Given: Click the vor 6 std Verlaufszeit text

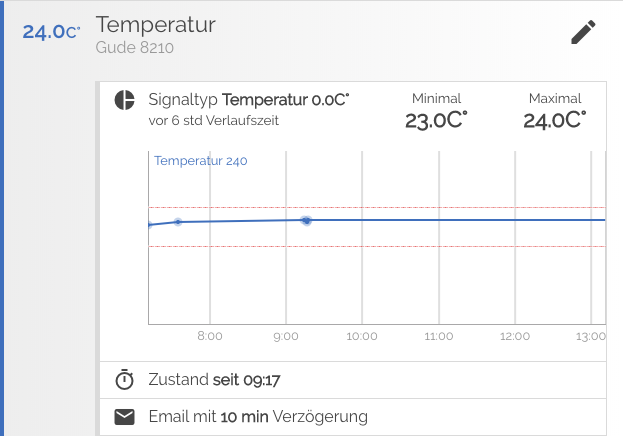Looking at the screenshot, I should click(212, 120).
